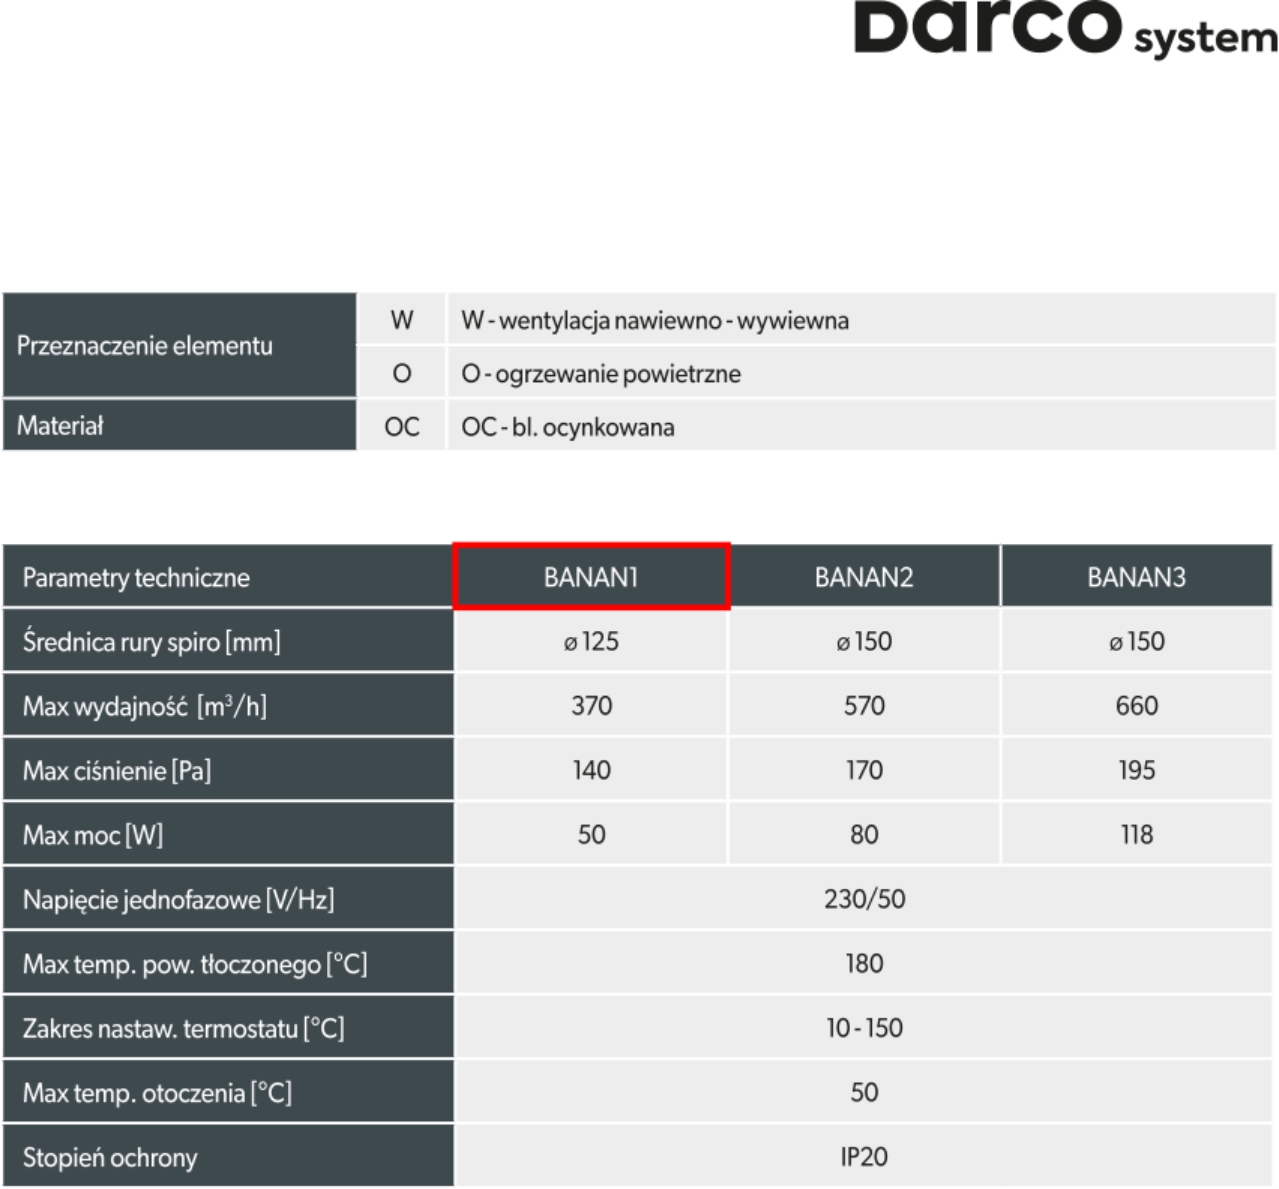
Task: Click the BANAN3 column header
Action: point(1137,577)
